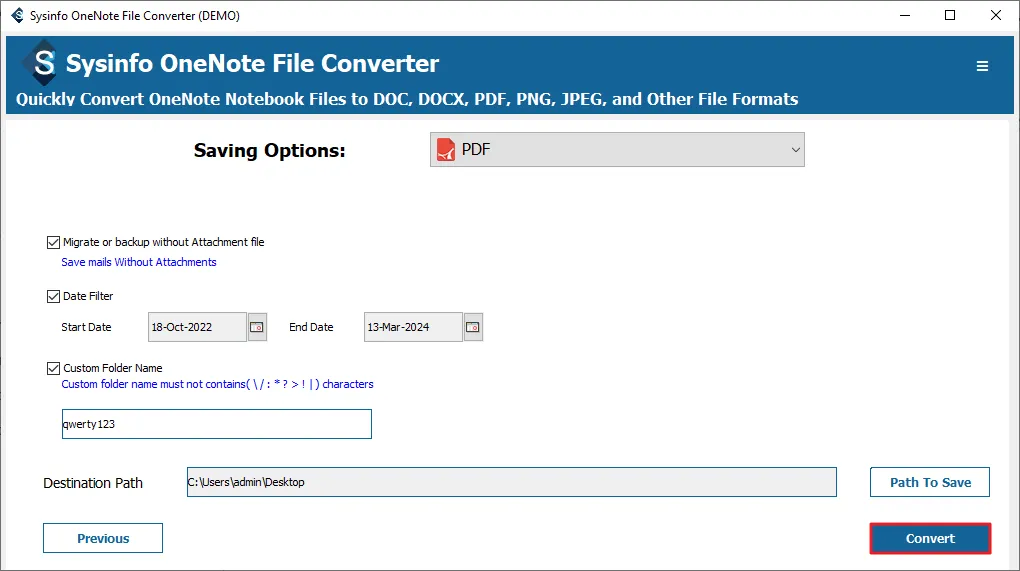Toggle the Custom Folder Name checkbox
The height and width of the screenshot is (571, 1020).
coord(53,368)
